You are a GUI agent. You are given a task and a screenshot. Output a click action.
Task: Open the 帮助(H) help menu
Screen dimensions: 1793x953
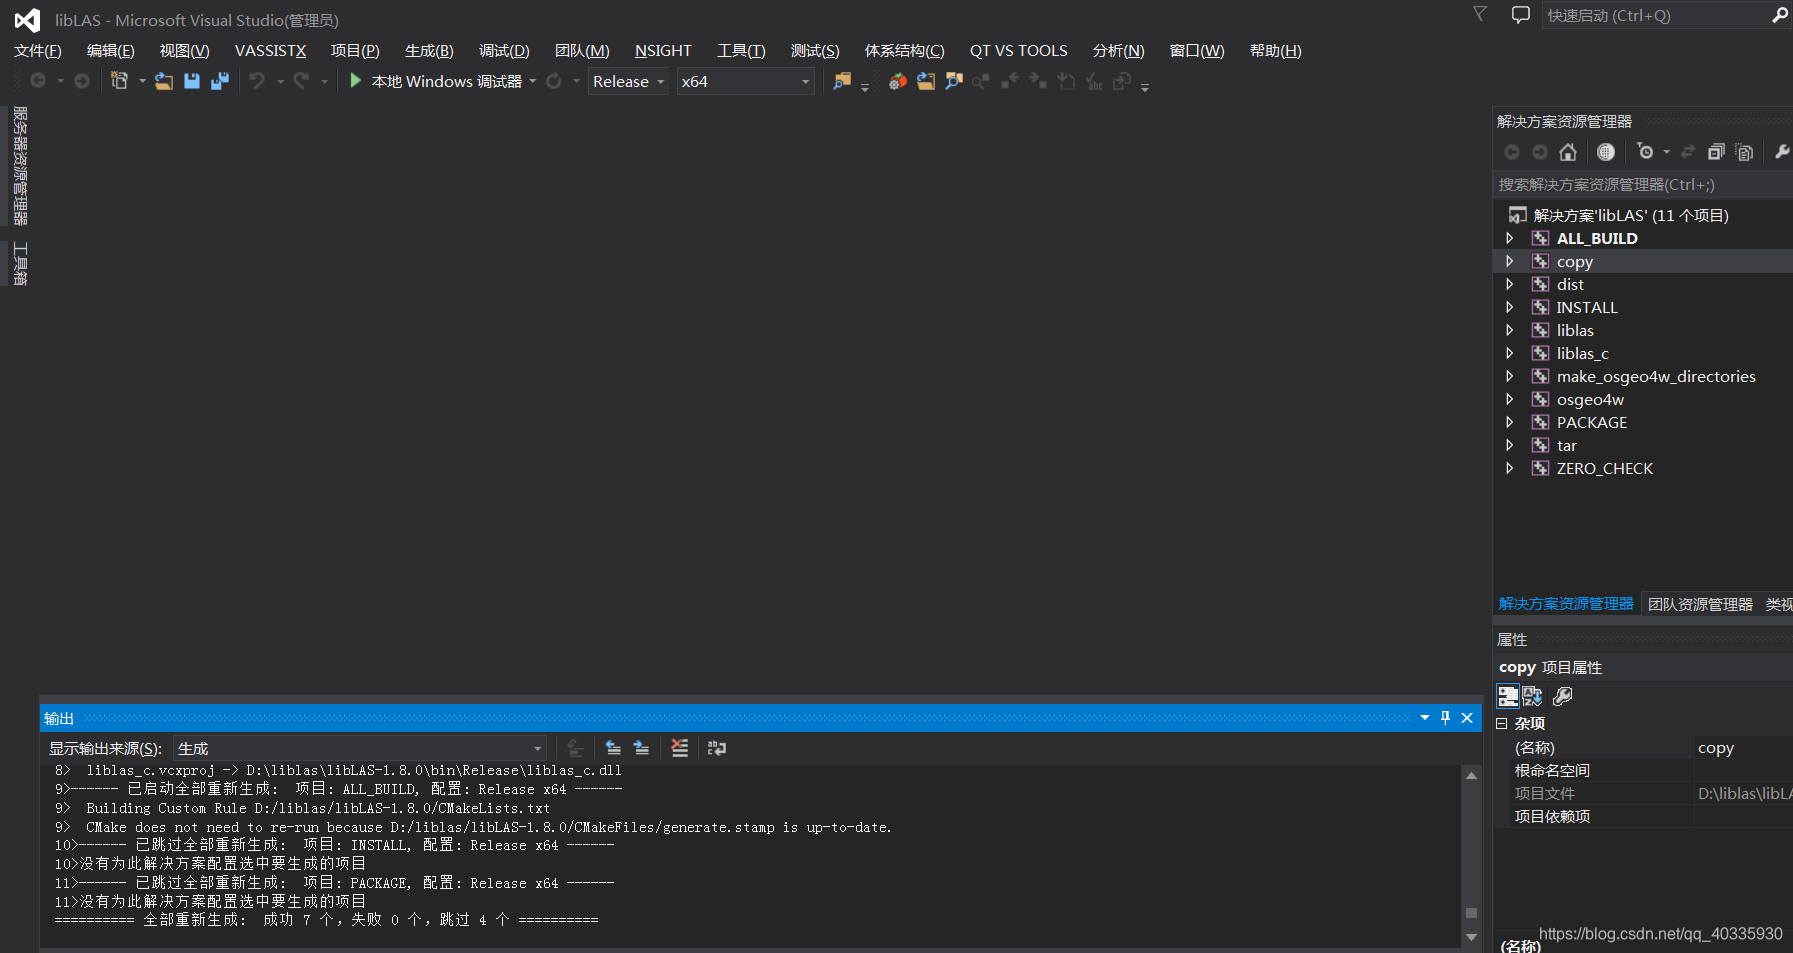tap(1276, 51)
